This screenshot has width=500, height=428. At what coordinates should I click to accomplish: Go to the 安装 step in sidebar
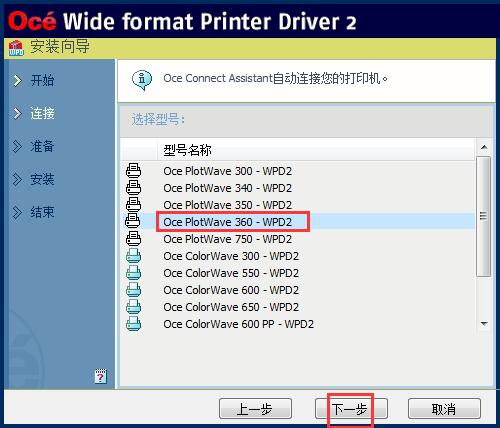(42, 179)
